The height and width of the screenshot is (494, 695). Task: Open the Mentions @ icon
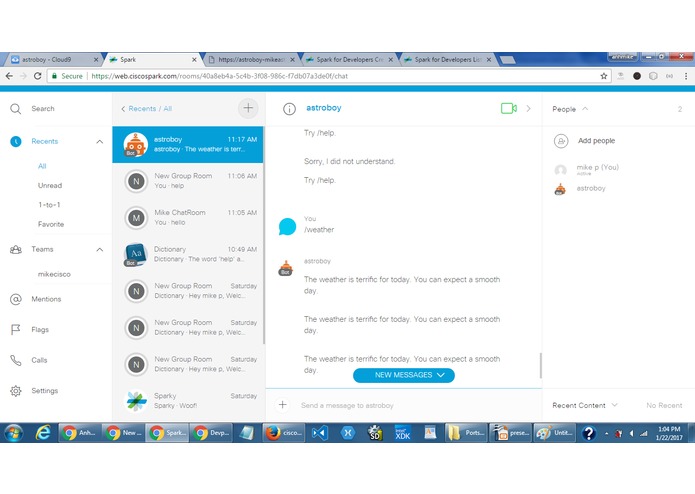(x=16, y=300)
